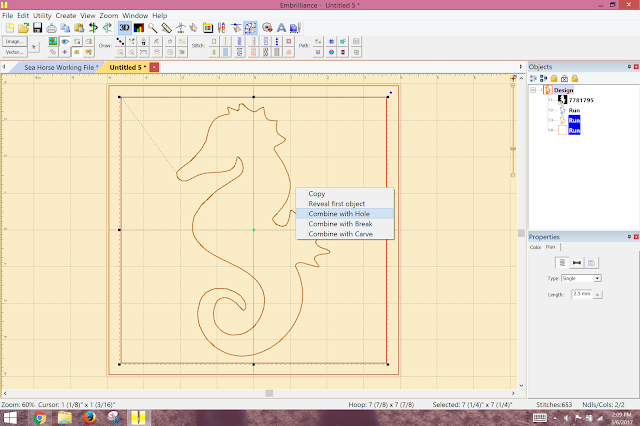Click the magnifier zoom tool icon

click(153, 27)
